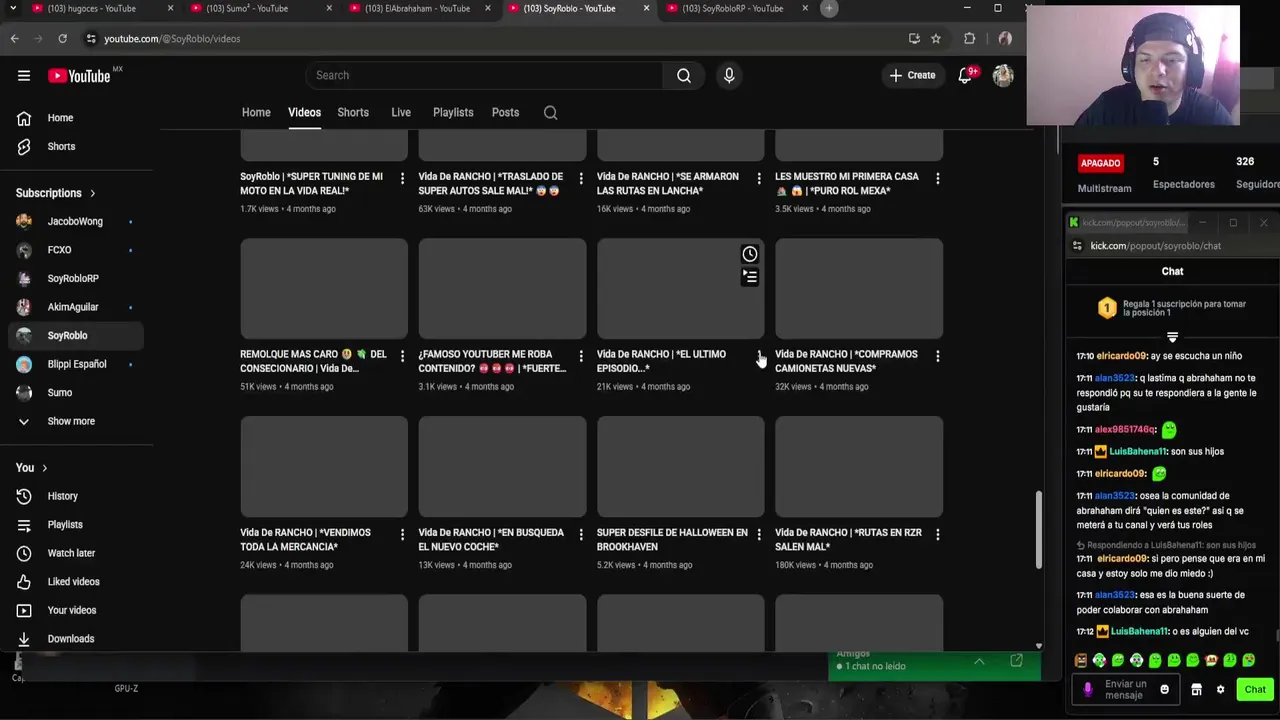
Task: Expand the You section
Action: click(x=32, y=467)
